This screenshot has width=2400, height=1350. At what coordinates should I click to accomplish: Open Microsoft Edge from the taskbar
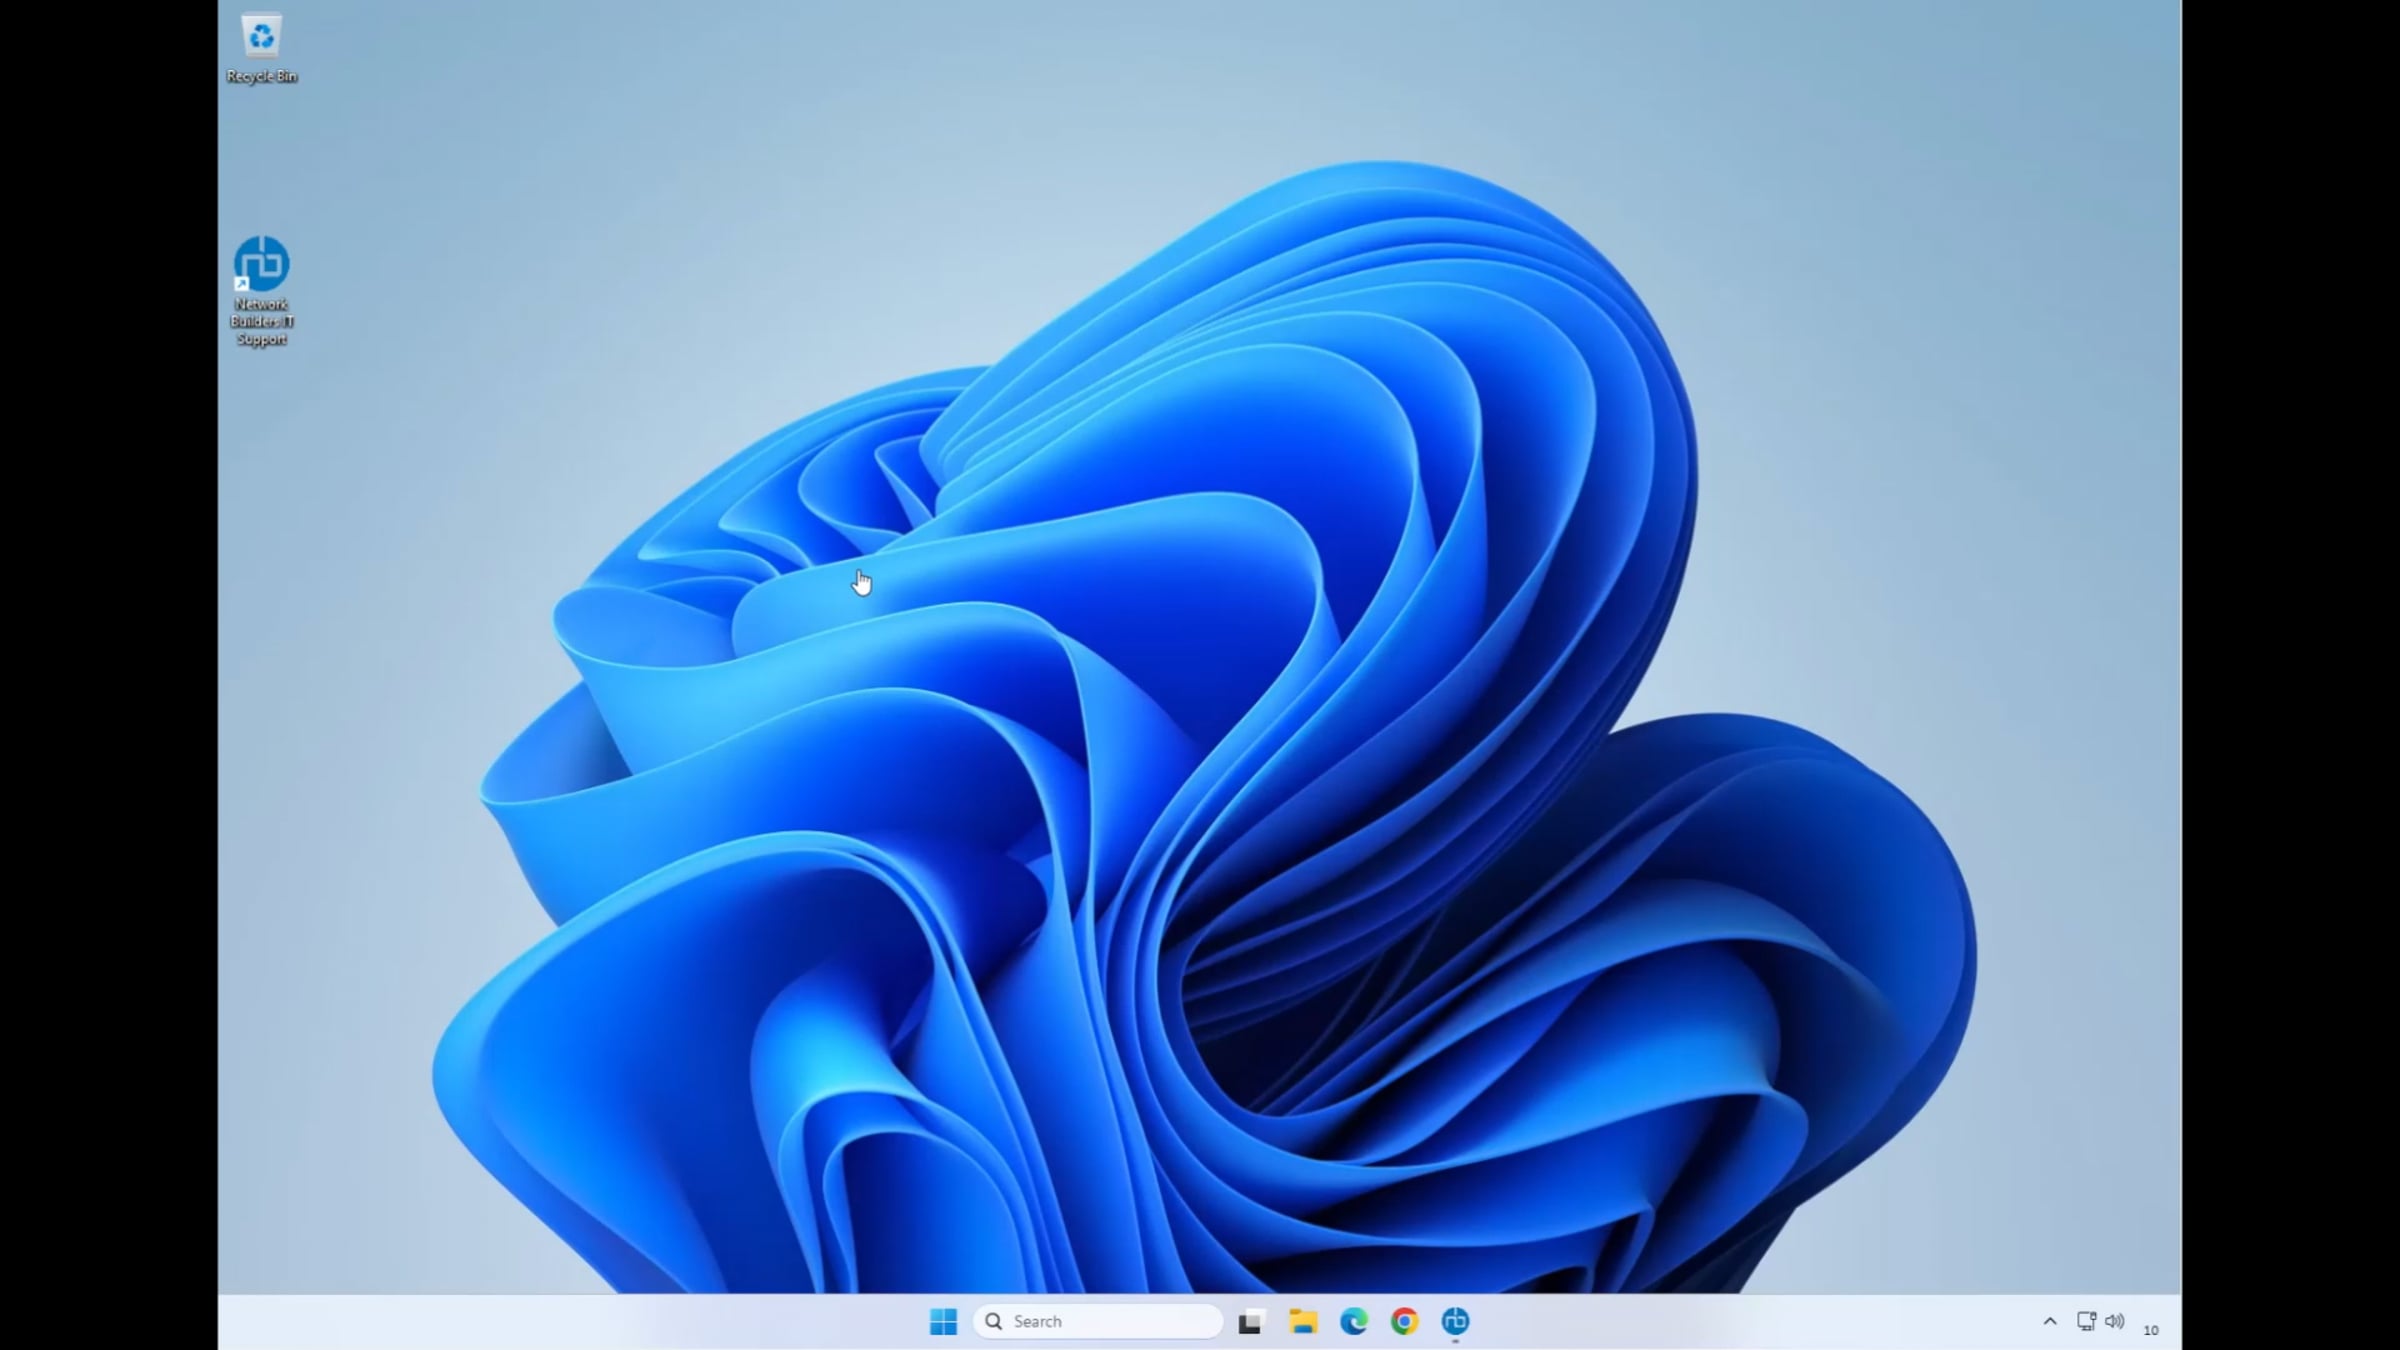click(x=1353, y=1321)
